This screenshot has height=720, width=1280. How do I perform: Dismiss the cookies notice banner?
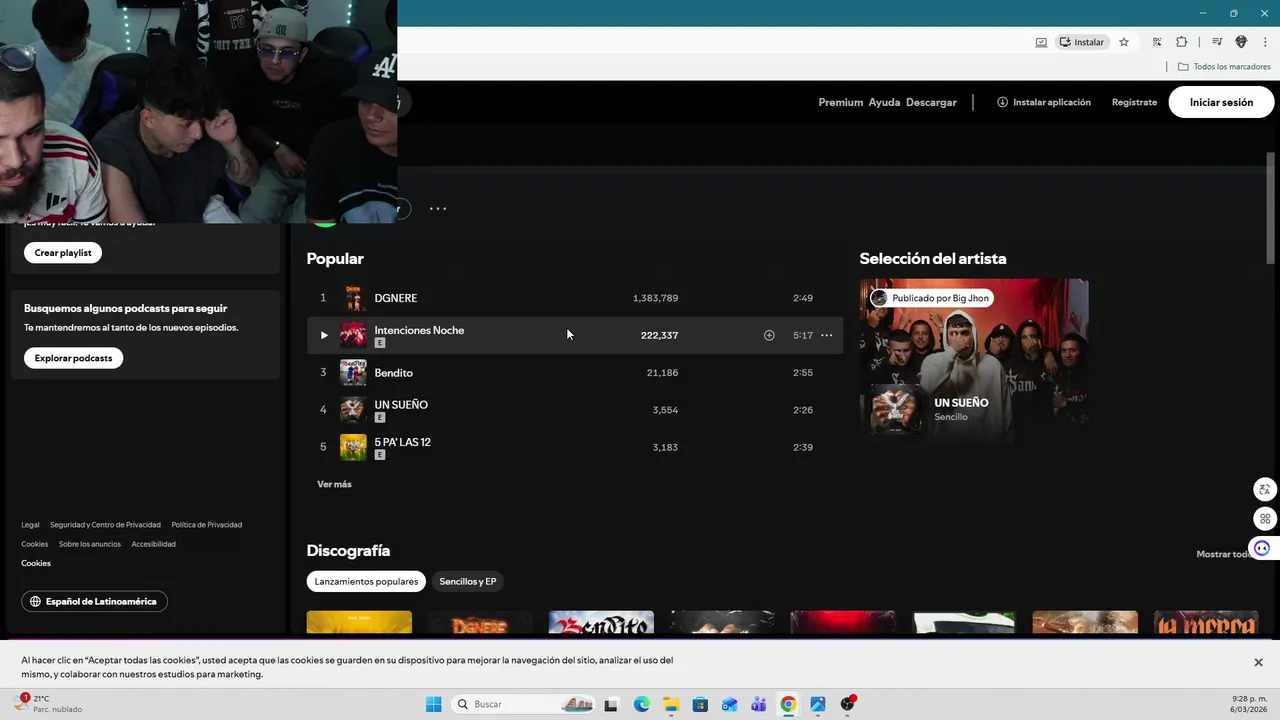(1258, 662)
